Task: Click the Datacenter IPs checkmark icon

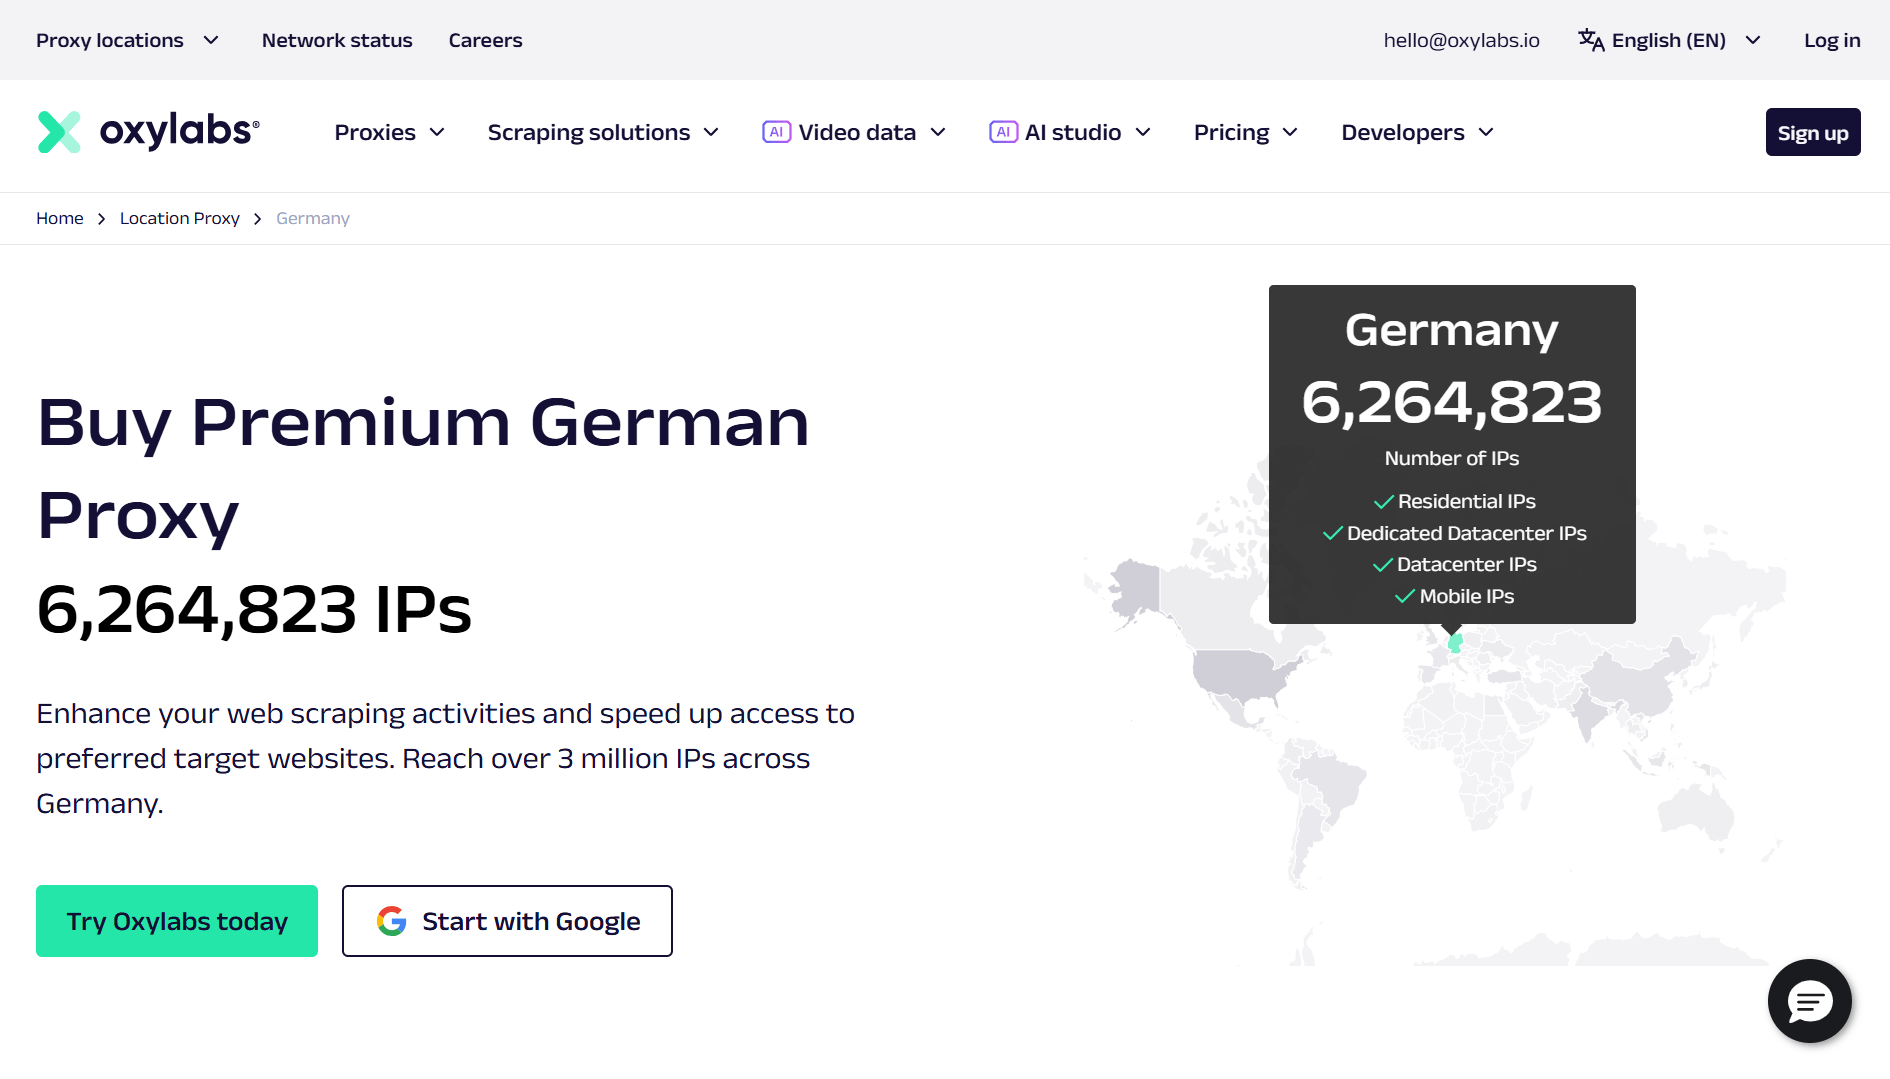Action: tap(1383, 565)
